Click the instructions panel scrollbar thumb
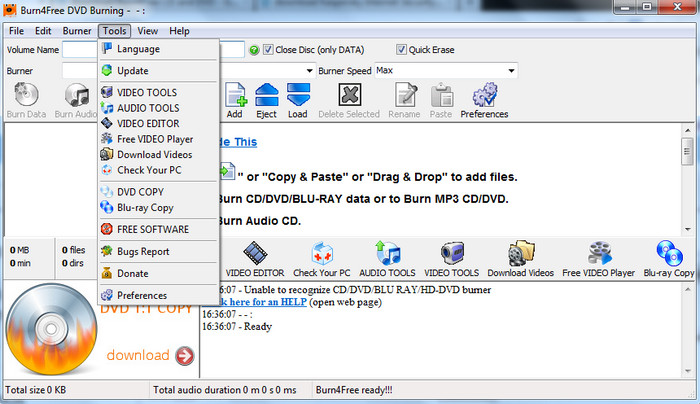 click(687, 152)
